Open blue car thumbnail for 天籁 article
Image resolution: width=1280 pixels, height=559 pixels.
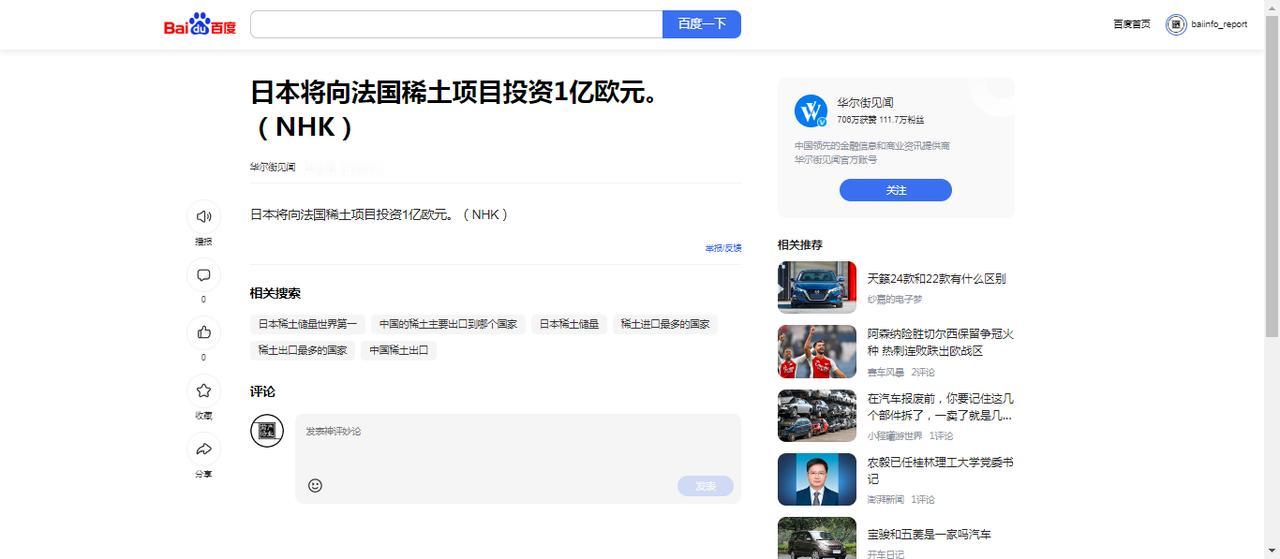coord(817,287)
